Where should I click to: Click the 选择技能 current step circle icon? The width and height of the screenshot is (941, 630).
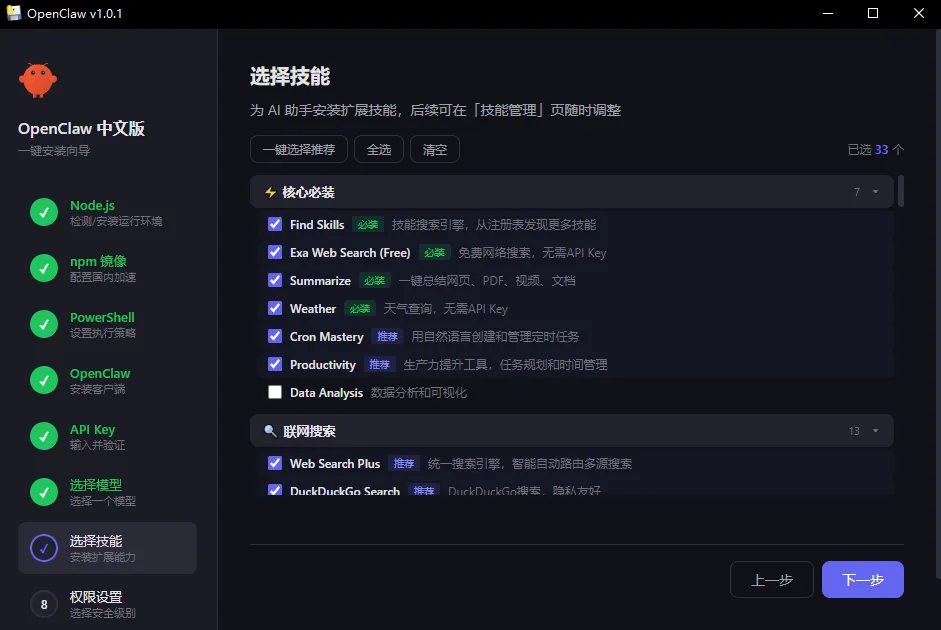tap(44, 548)
